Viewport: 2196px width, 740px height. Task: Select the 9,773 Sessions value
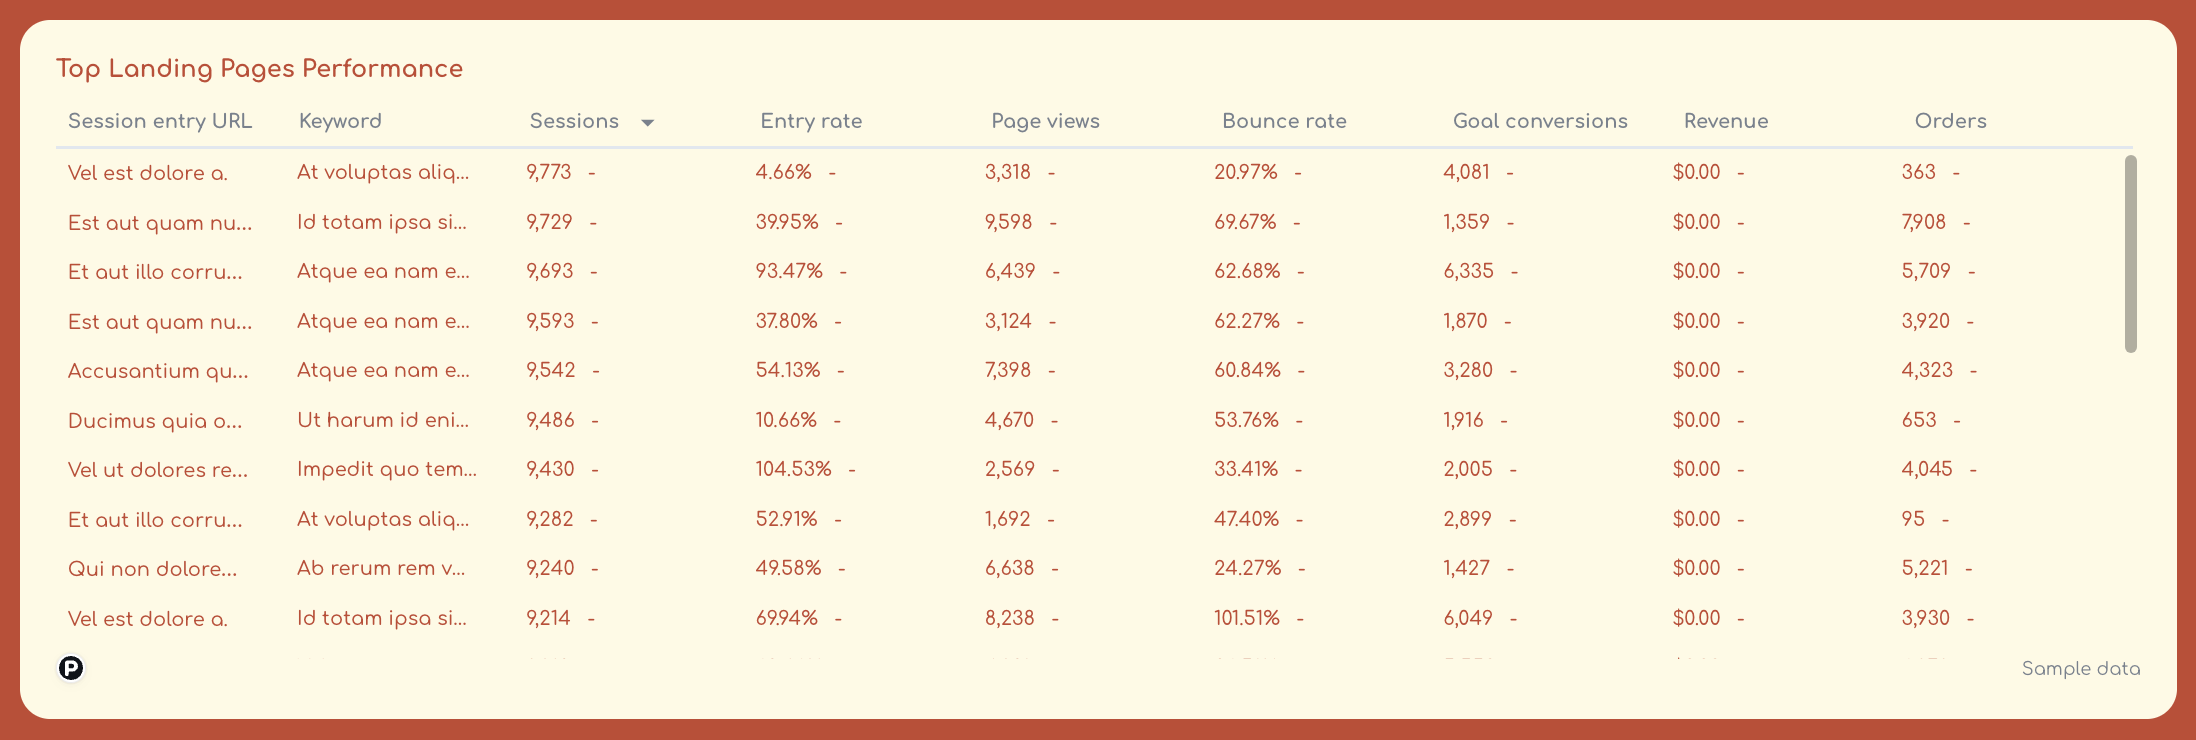(549, 172)
